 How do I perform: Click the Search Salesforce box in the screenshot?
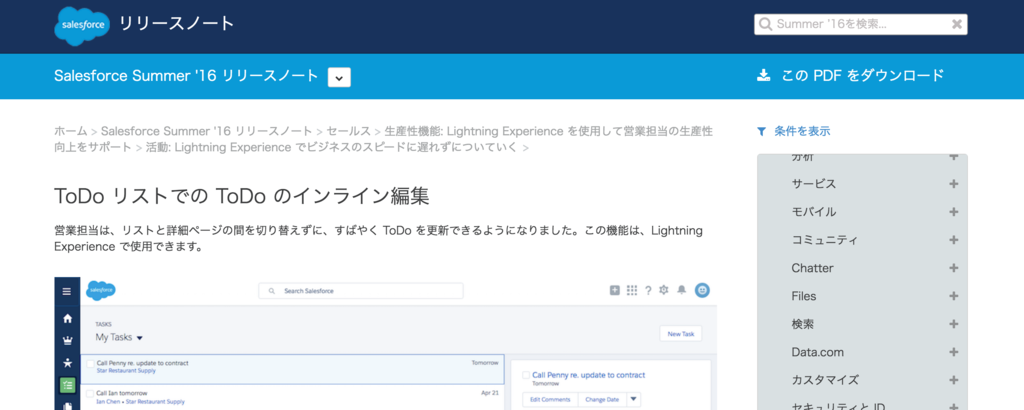361,291
